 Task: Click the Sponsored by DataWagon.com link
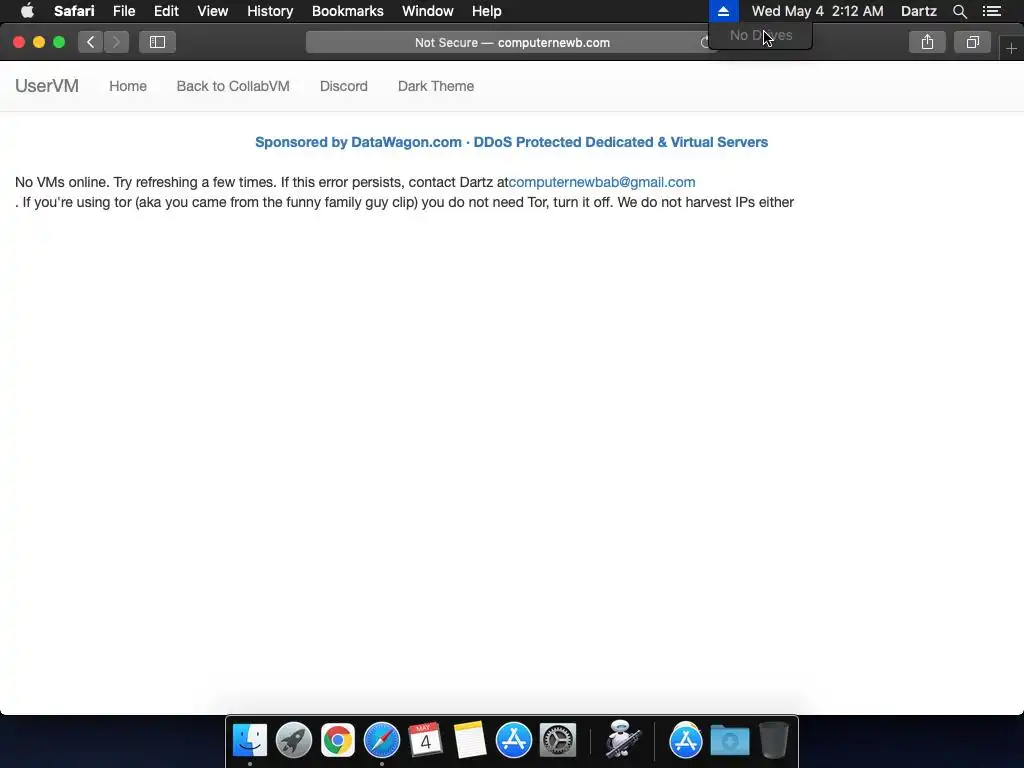coord(511,142)
